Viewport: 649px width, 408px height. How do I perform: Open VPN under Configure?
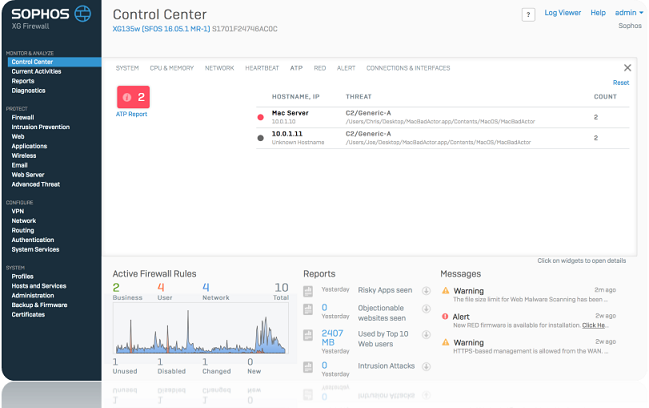[x=18, y=211]
